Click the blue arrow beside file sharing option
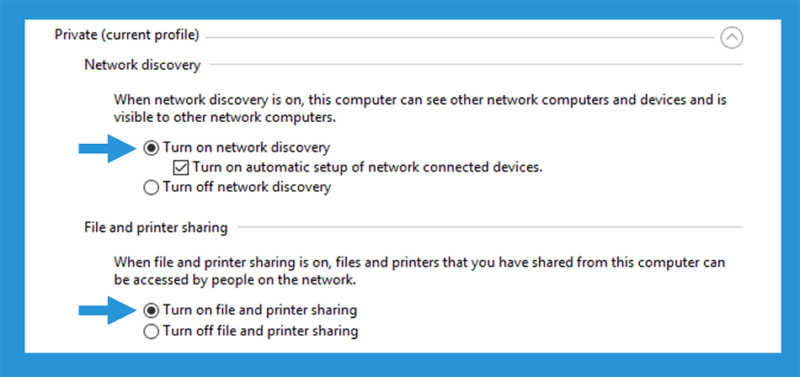 107,310
